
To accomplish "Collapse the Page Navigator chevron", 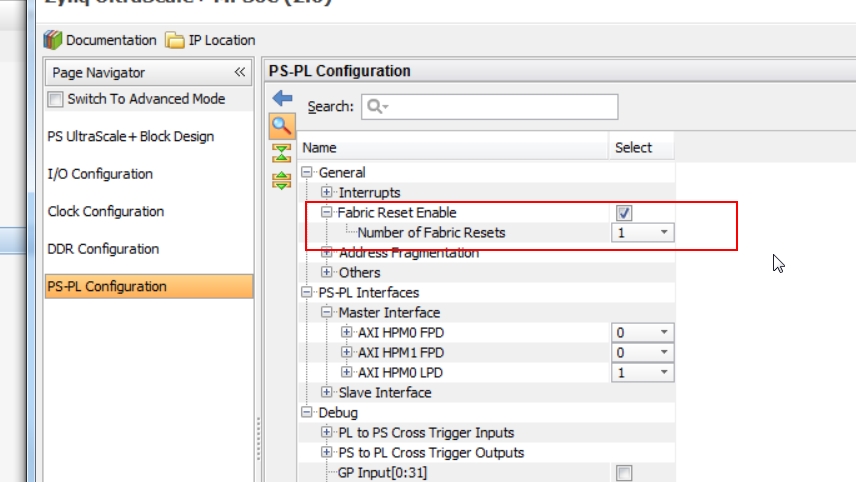I will (240, 72).
